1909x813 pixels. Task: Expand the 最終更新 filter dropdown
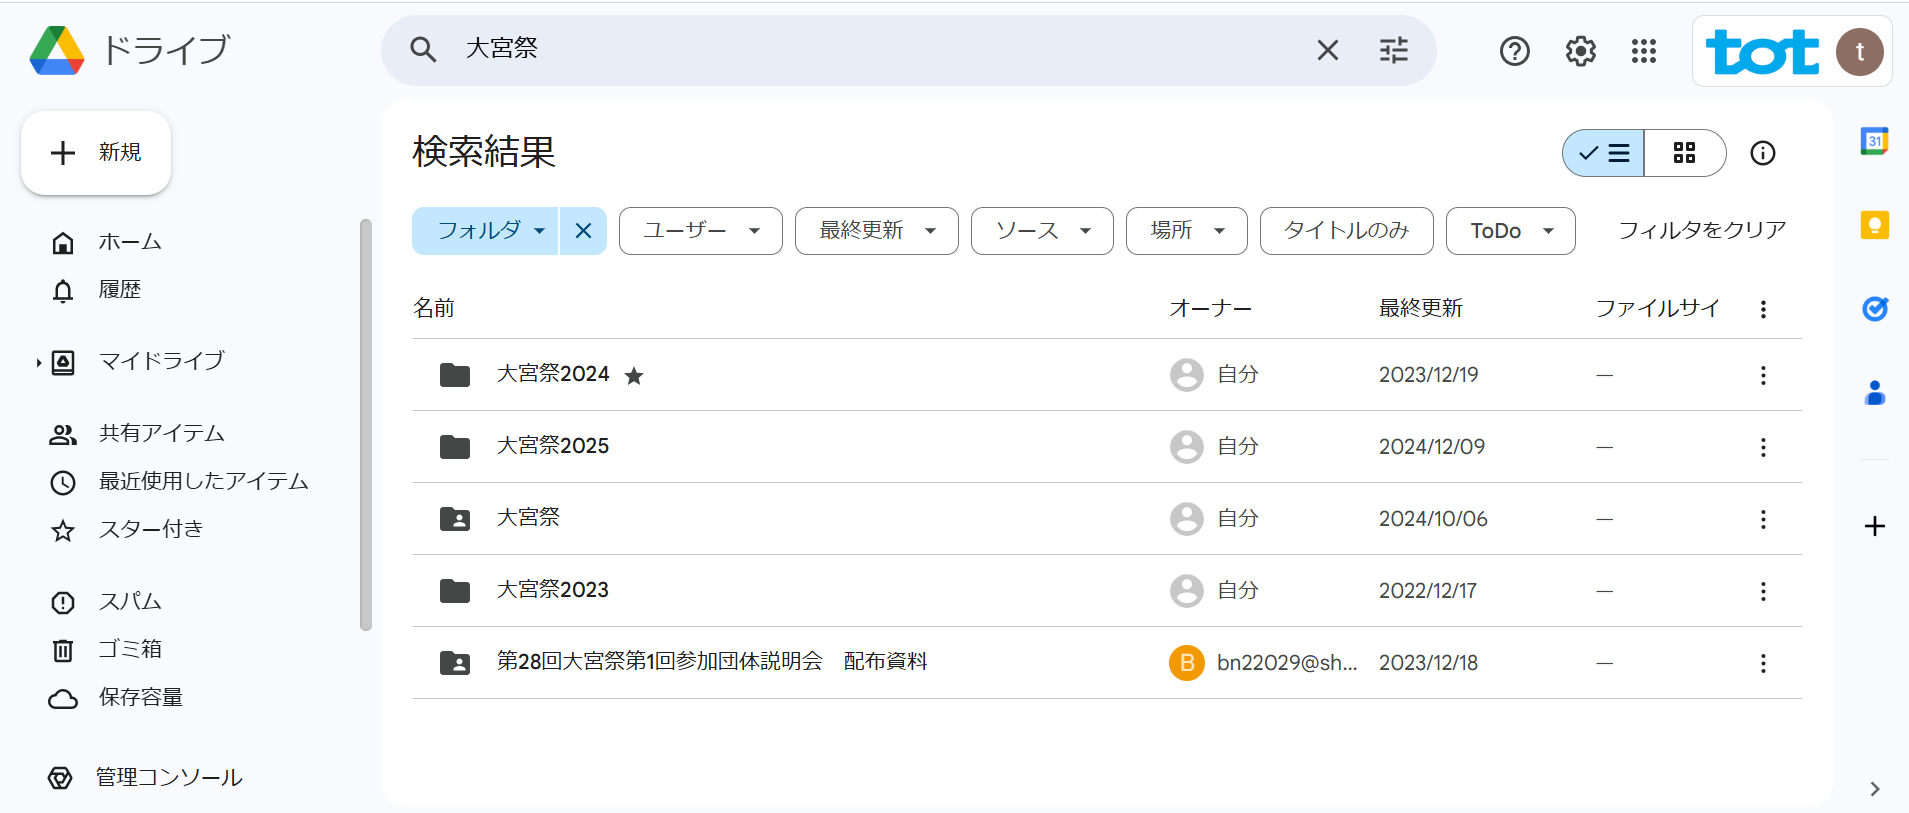(876, 231)
